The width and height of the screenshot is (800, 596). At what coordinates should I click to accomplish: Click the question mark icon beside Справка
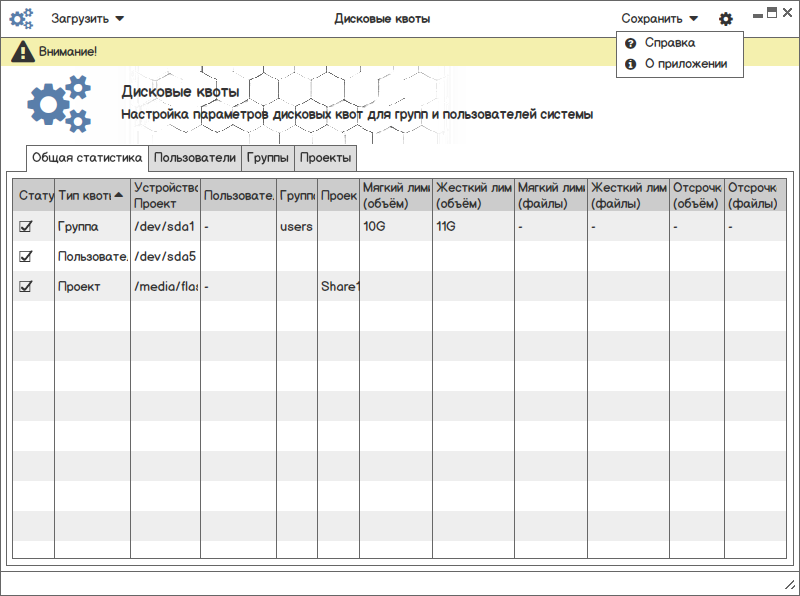(x=631, y=44)
